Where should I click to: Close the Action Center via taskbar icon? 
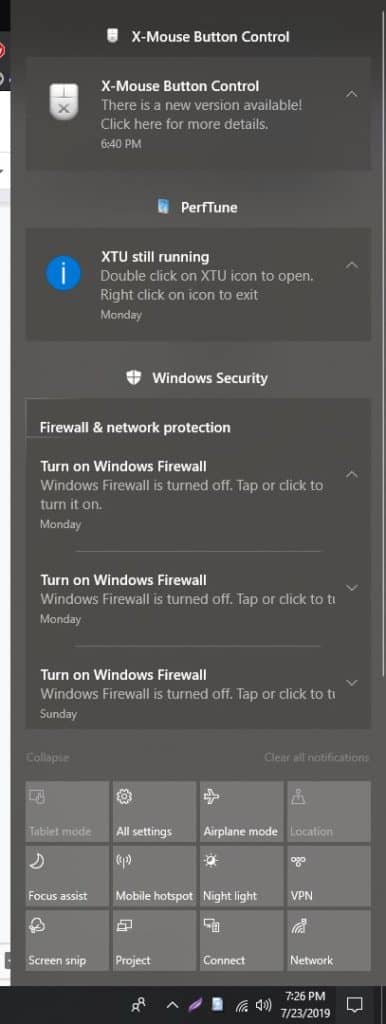coord(355,1004)
